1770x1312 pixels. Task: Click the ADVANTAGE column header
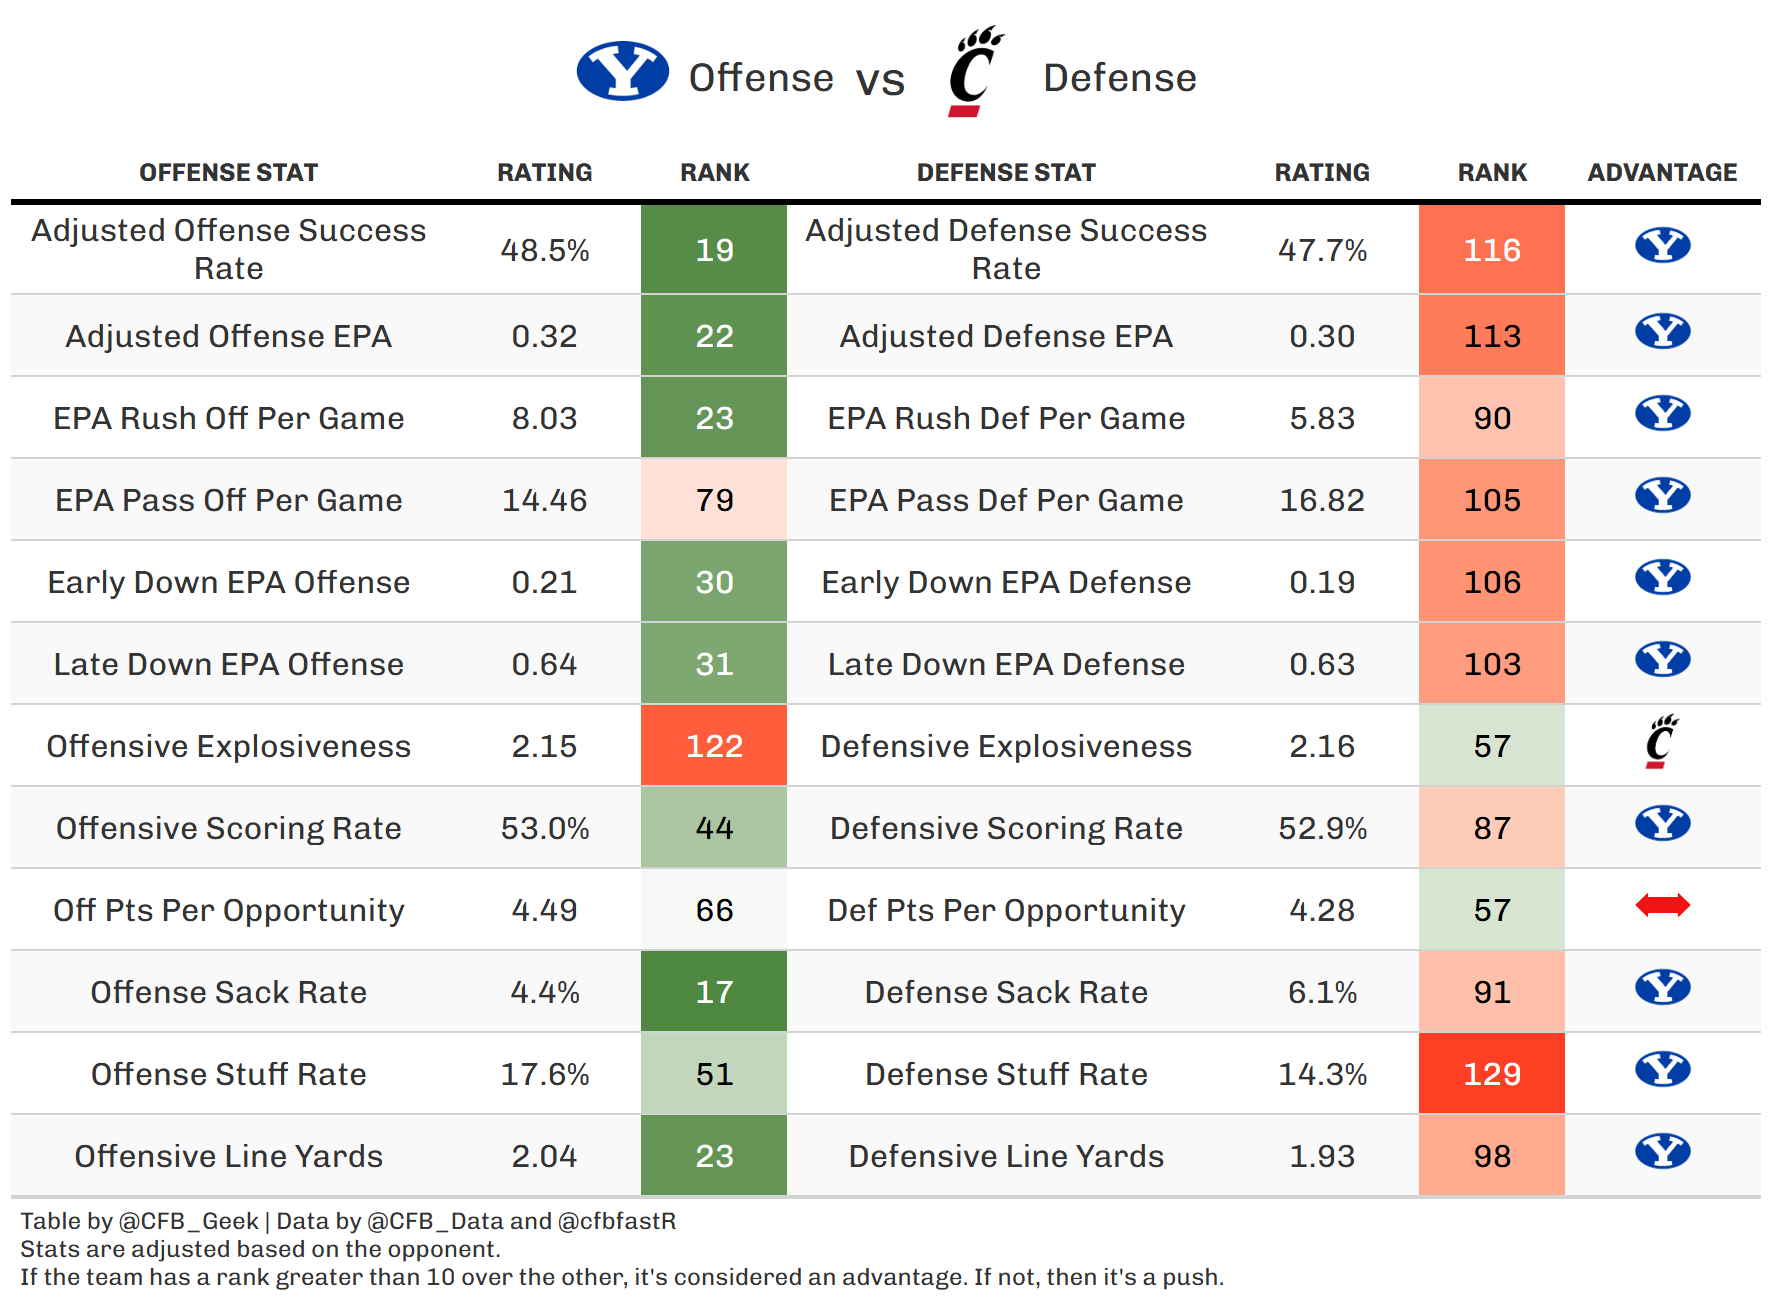pyautogui.click(x=1662, y=173)
